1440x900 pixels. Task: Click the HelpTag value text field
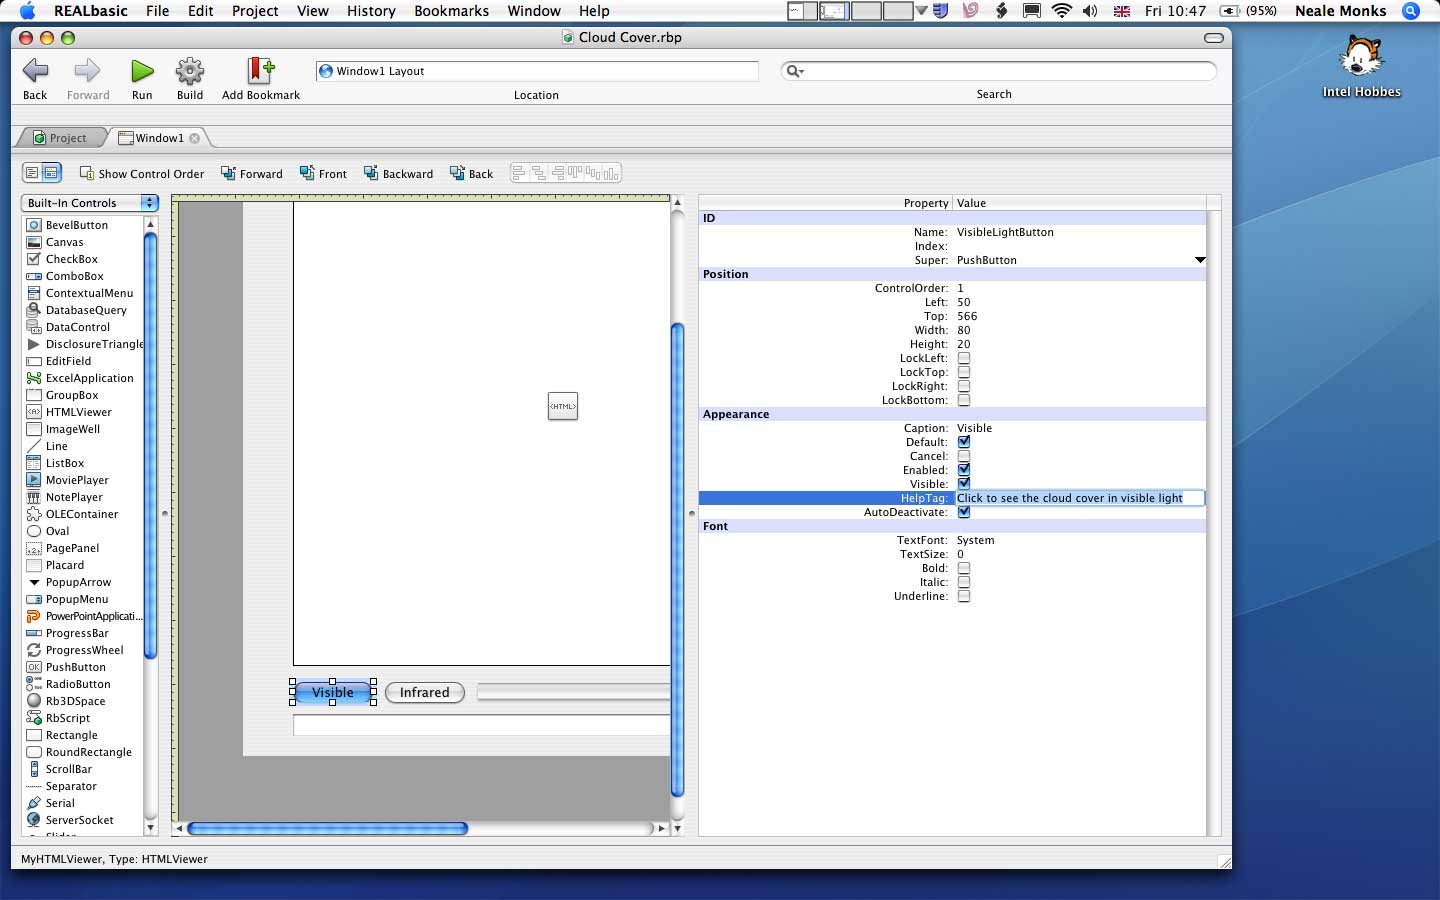[1079, 498]
